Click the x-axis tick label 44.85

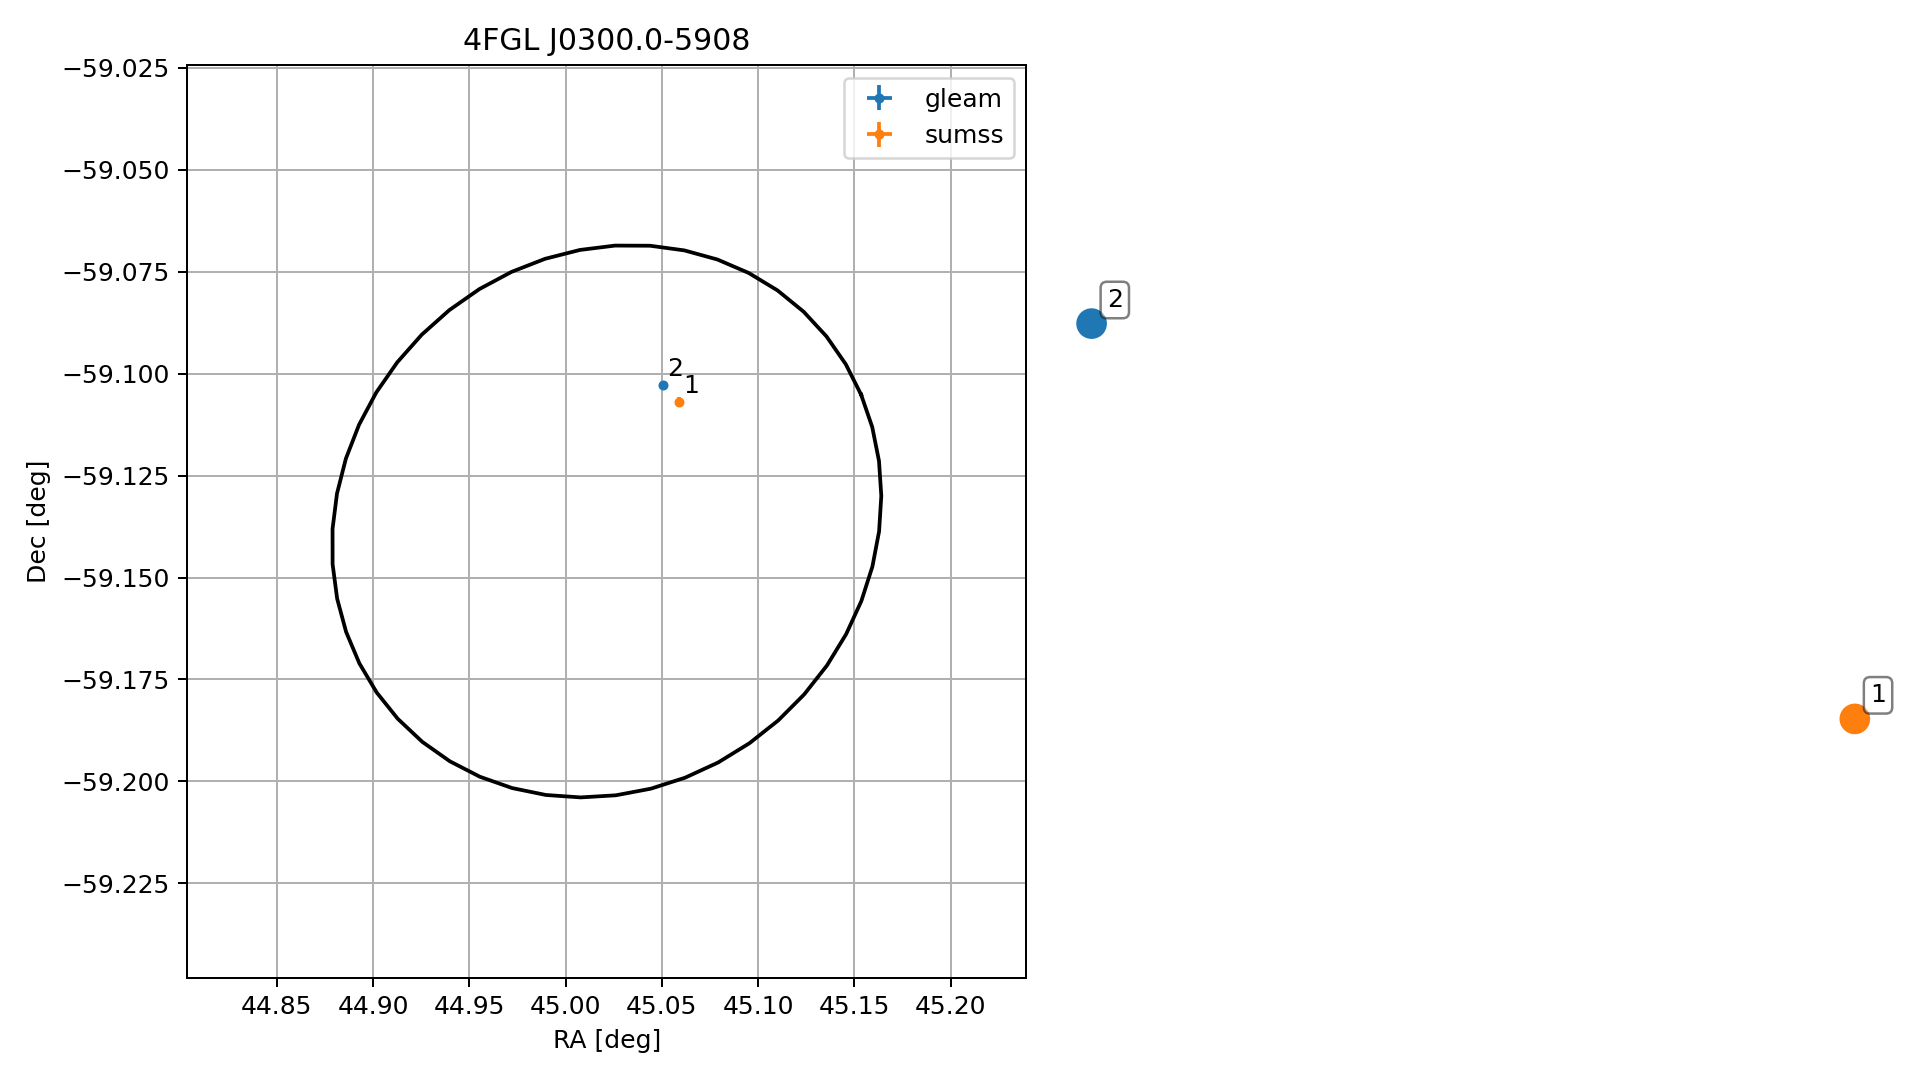click(x=277, y=1006)
